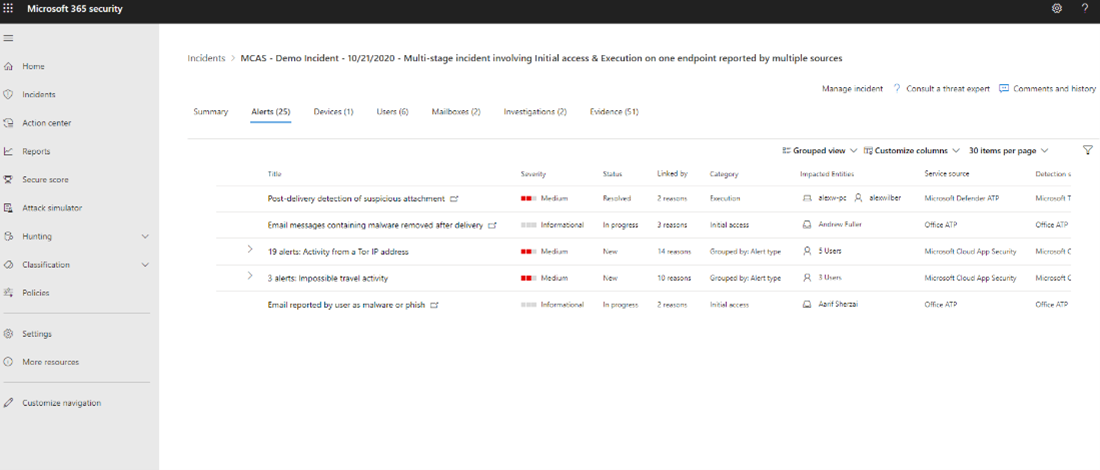Select the Alerts (25) tab
Screen dimensions: 1100x470
(271, 112)
